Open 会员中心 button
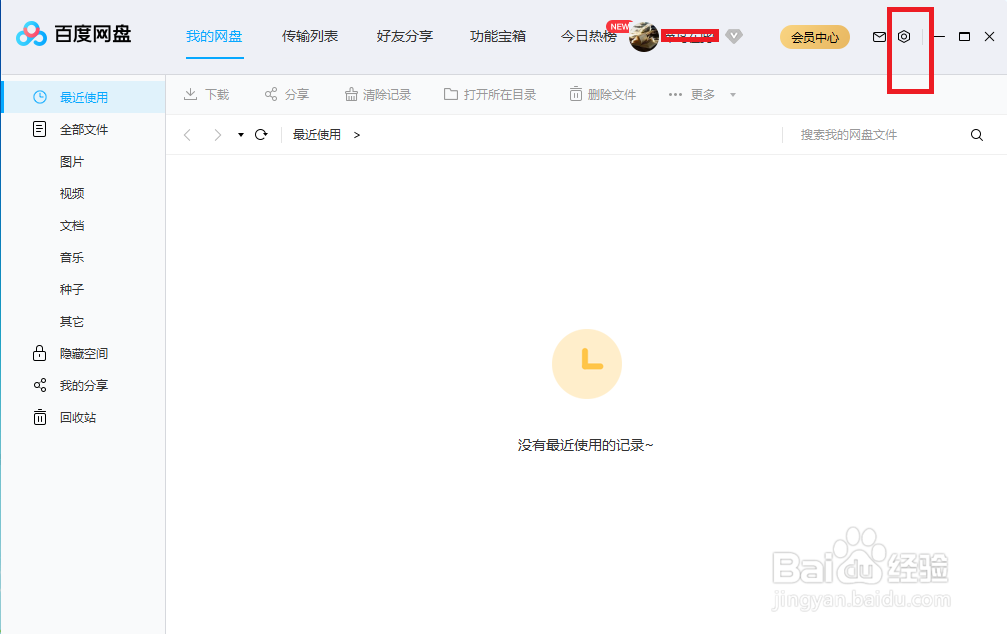1007x634 pixels. click(815, 37)
